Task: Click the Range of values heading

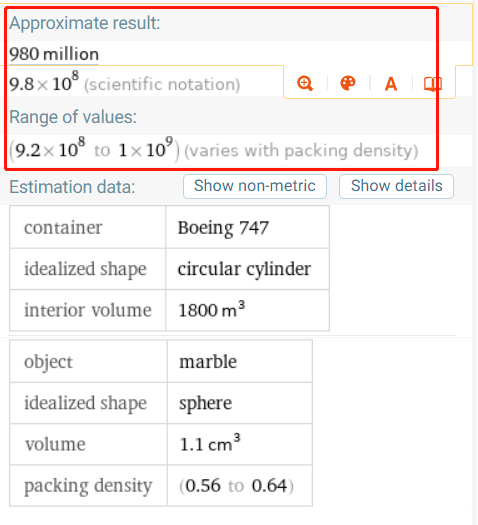Action: tap(73, 117)
